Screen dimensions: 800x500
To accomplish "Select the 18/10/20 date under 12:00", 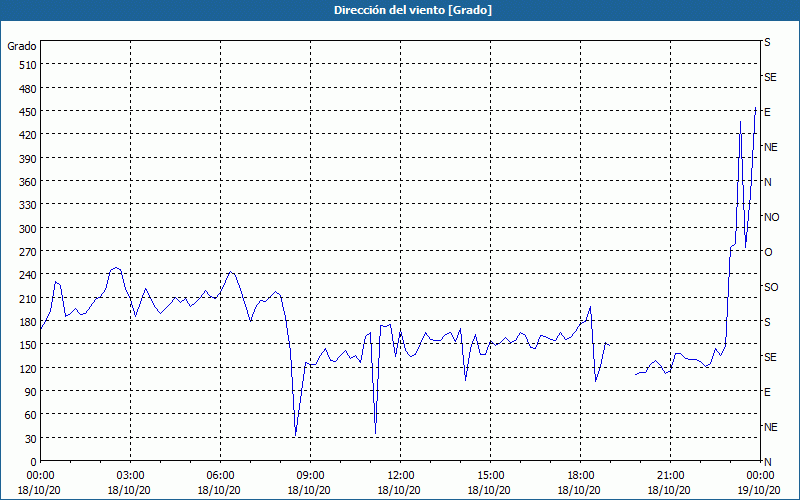I will [x=401, y=490].
